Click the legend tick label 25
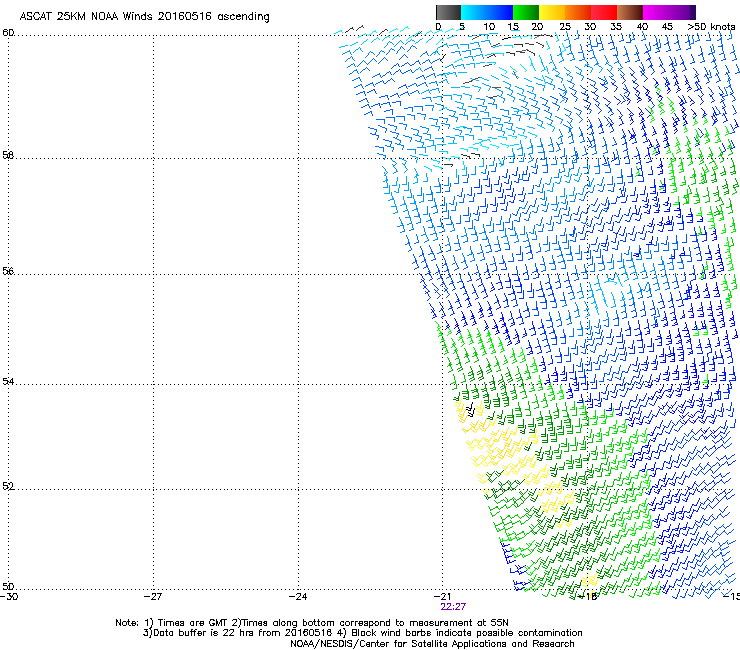This screenshot has height=650, width=740. [x=565, y=27]
